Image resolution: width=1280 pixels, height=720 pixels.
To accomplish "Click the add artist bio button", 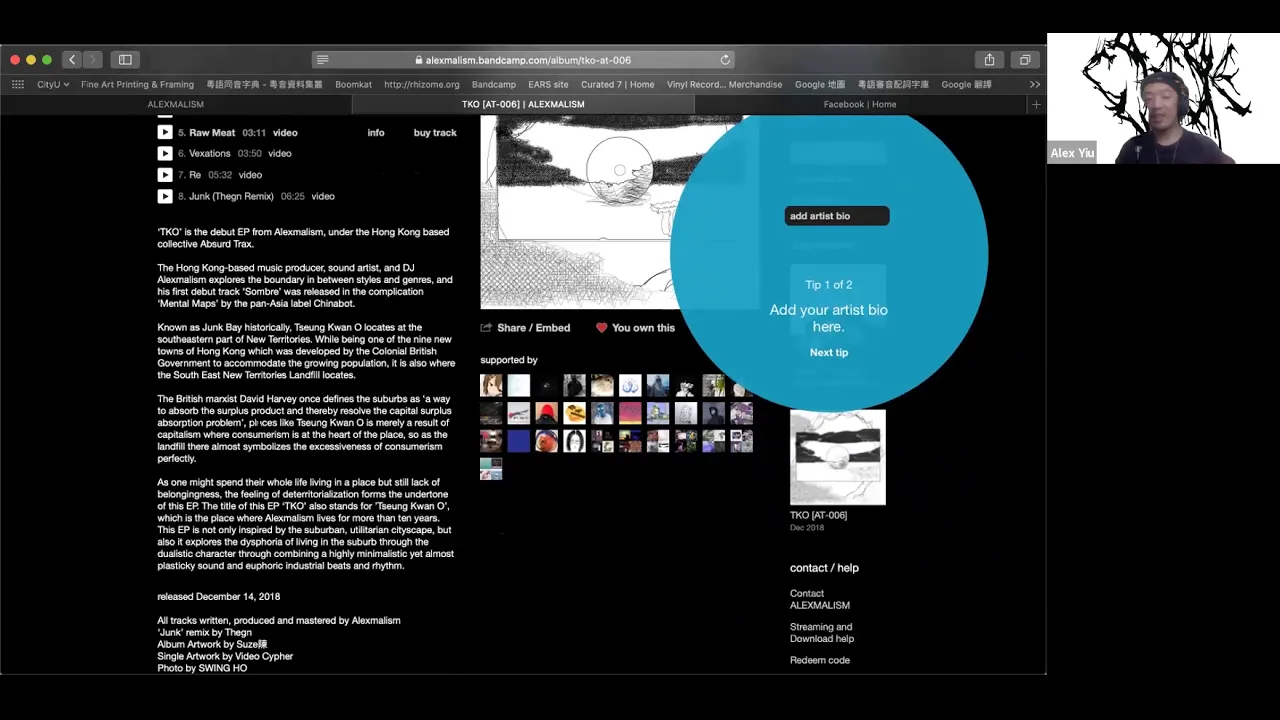I will pos(837,216).
